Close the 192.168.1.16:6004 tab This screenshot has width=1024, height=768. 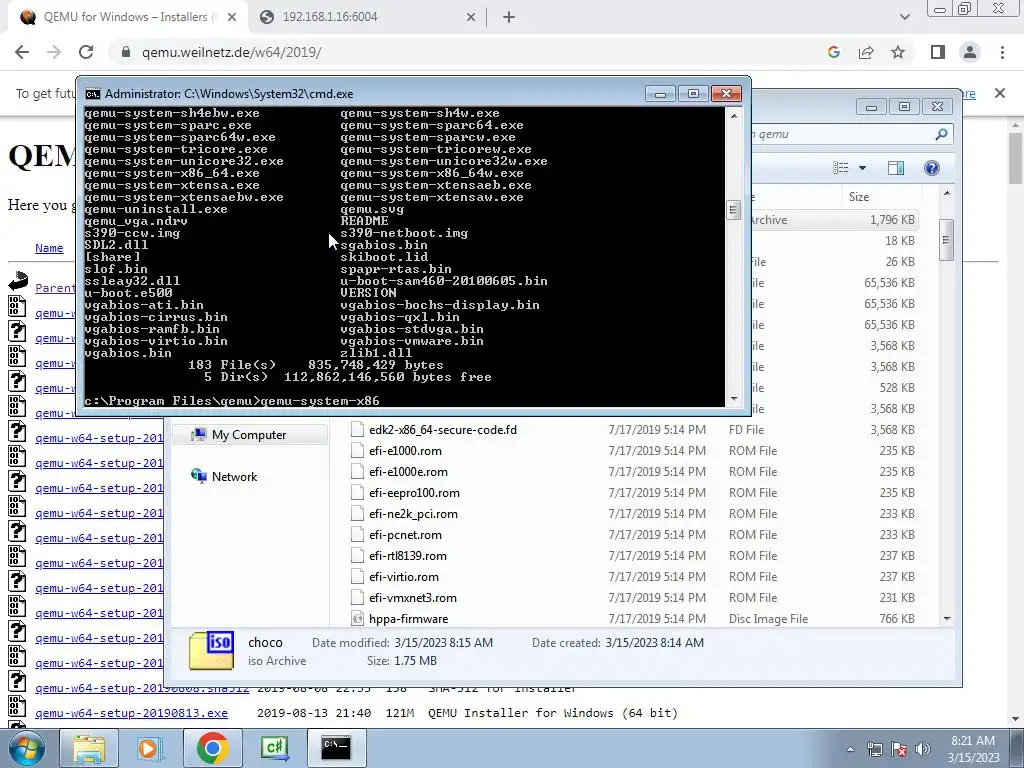(x=471, y=17)
